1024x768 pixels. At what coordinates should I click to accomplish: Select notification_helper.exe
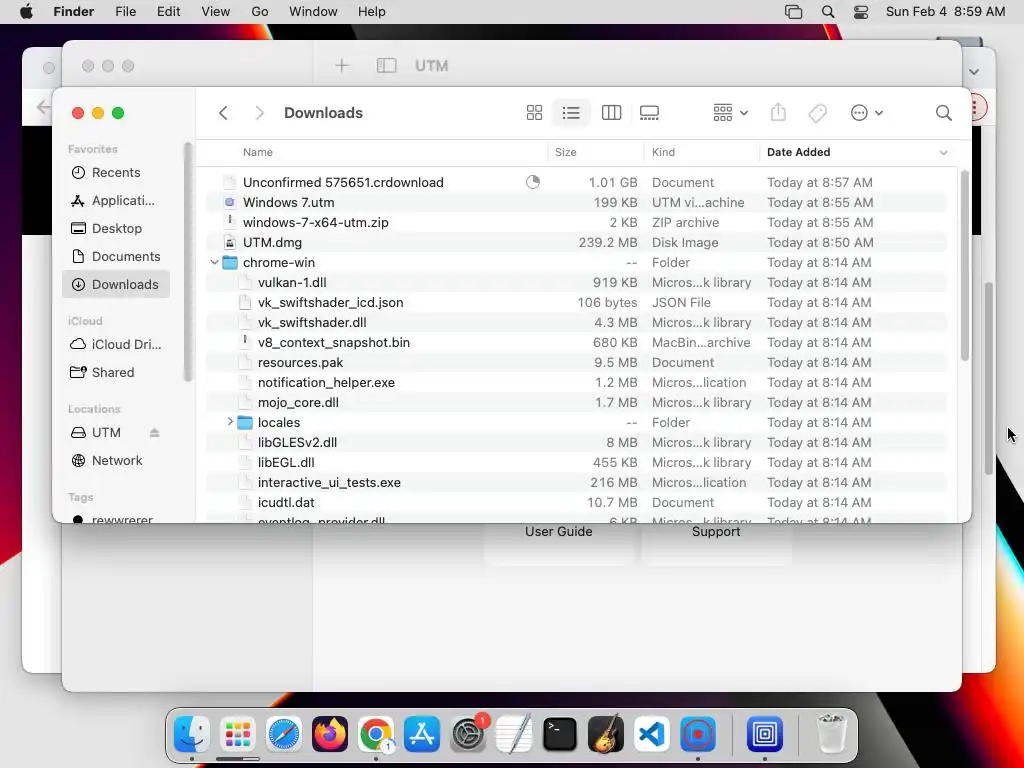coord(577,383)
